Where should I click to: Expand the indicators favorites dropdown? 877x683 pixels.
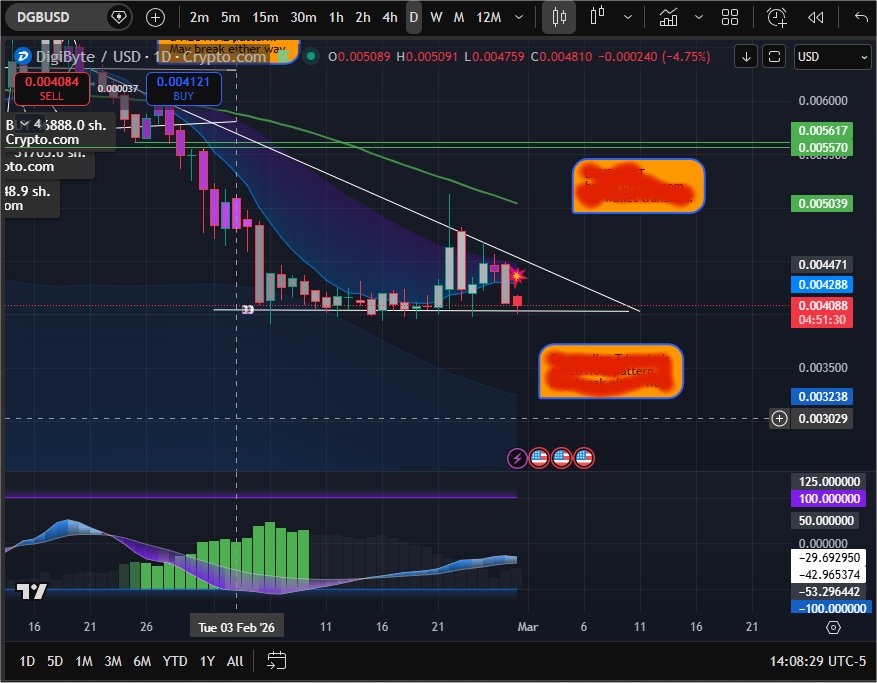(699, 17)
